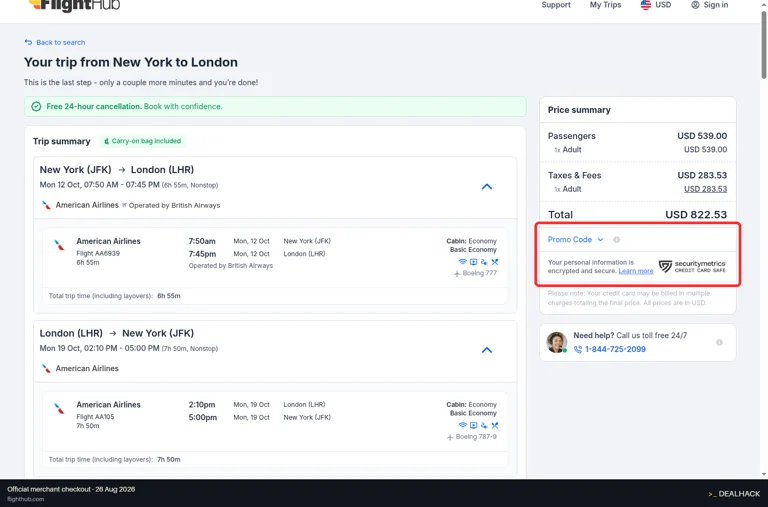Click the US flag currency icon
This screenshot has height=507, width=768.
[x=646, y=5]
